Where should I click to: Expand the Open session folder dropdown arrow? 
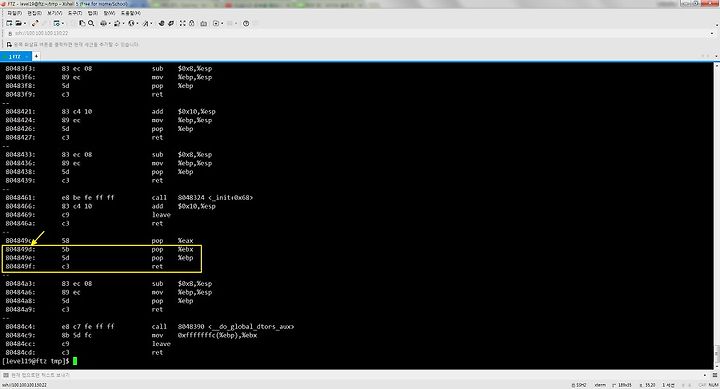pyautogui.click(x=25, y=23)
